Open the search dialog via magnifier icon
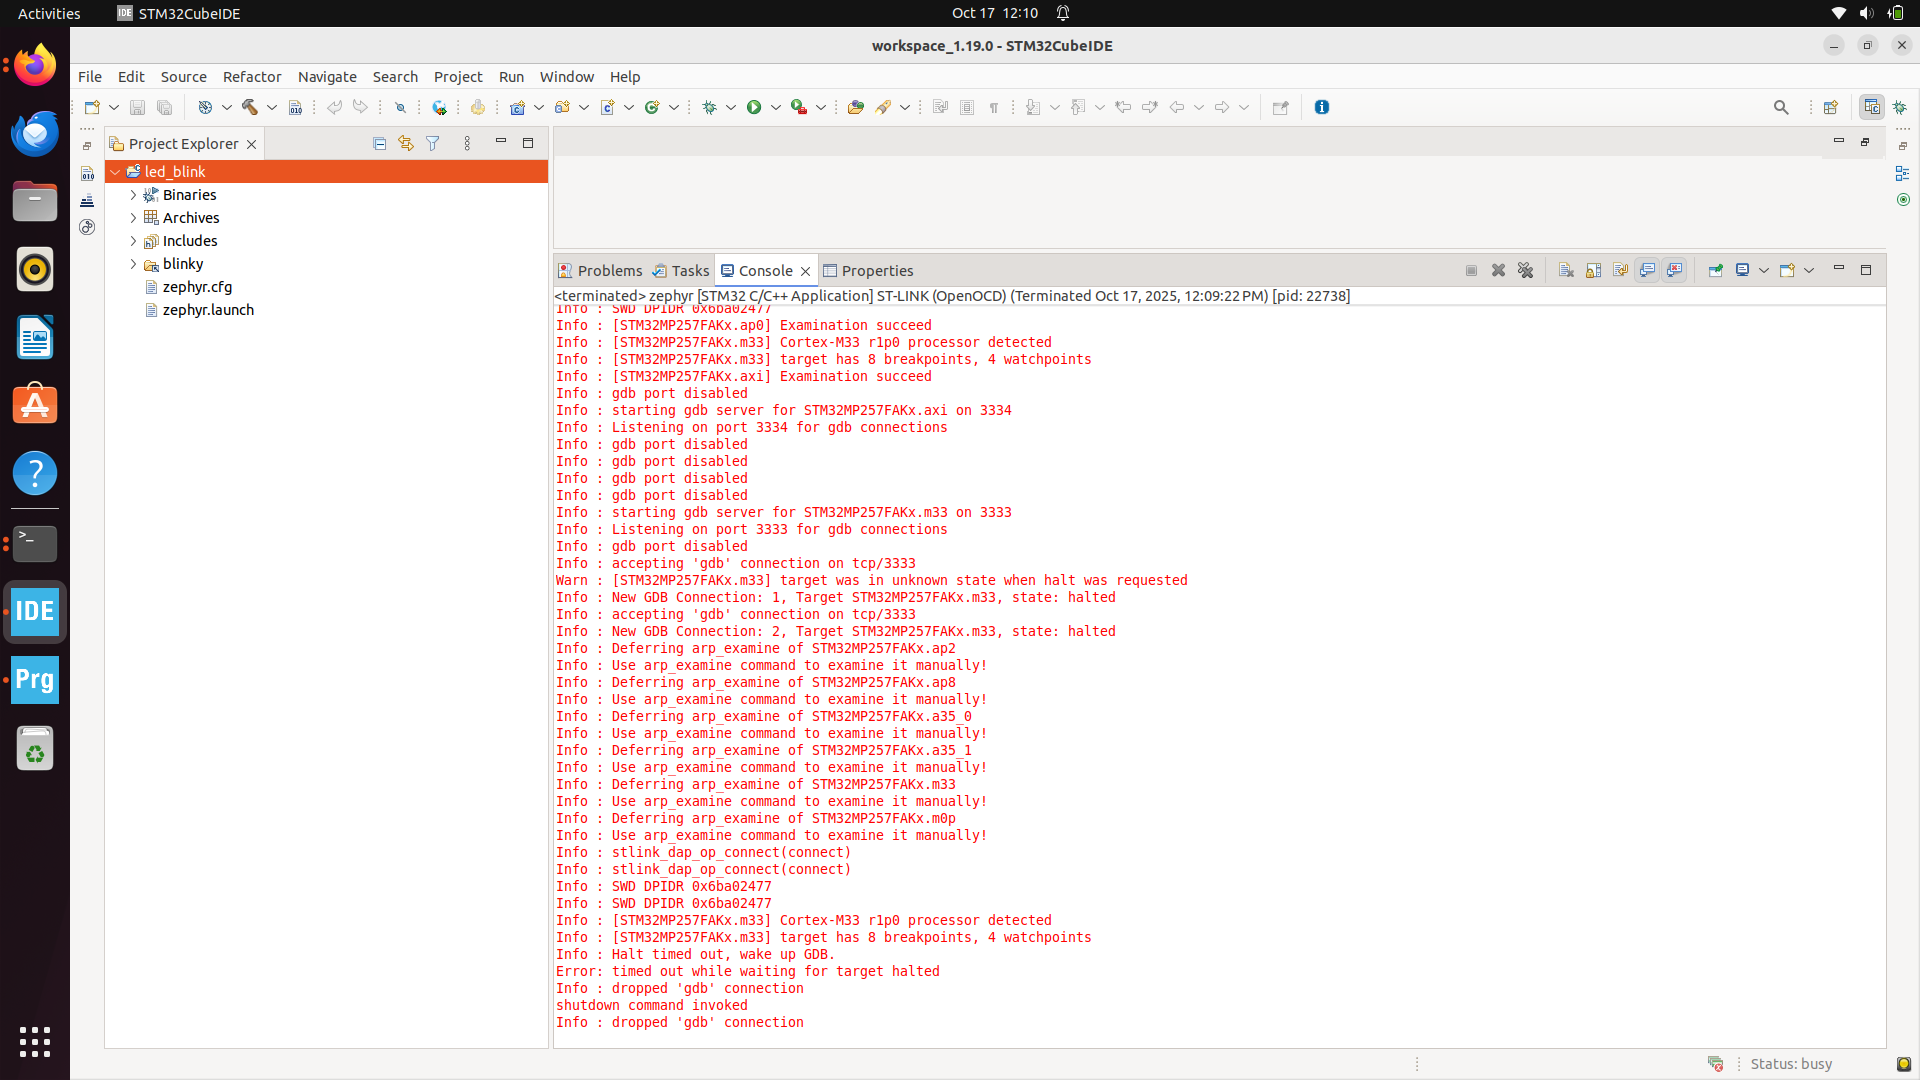1920x1080 pixels. click(1781, 106)
